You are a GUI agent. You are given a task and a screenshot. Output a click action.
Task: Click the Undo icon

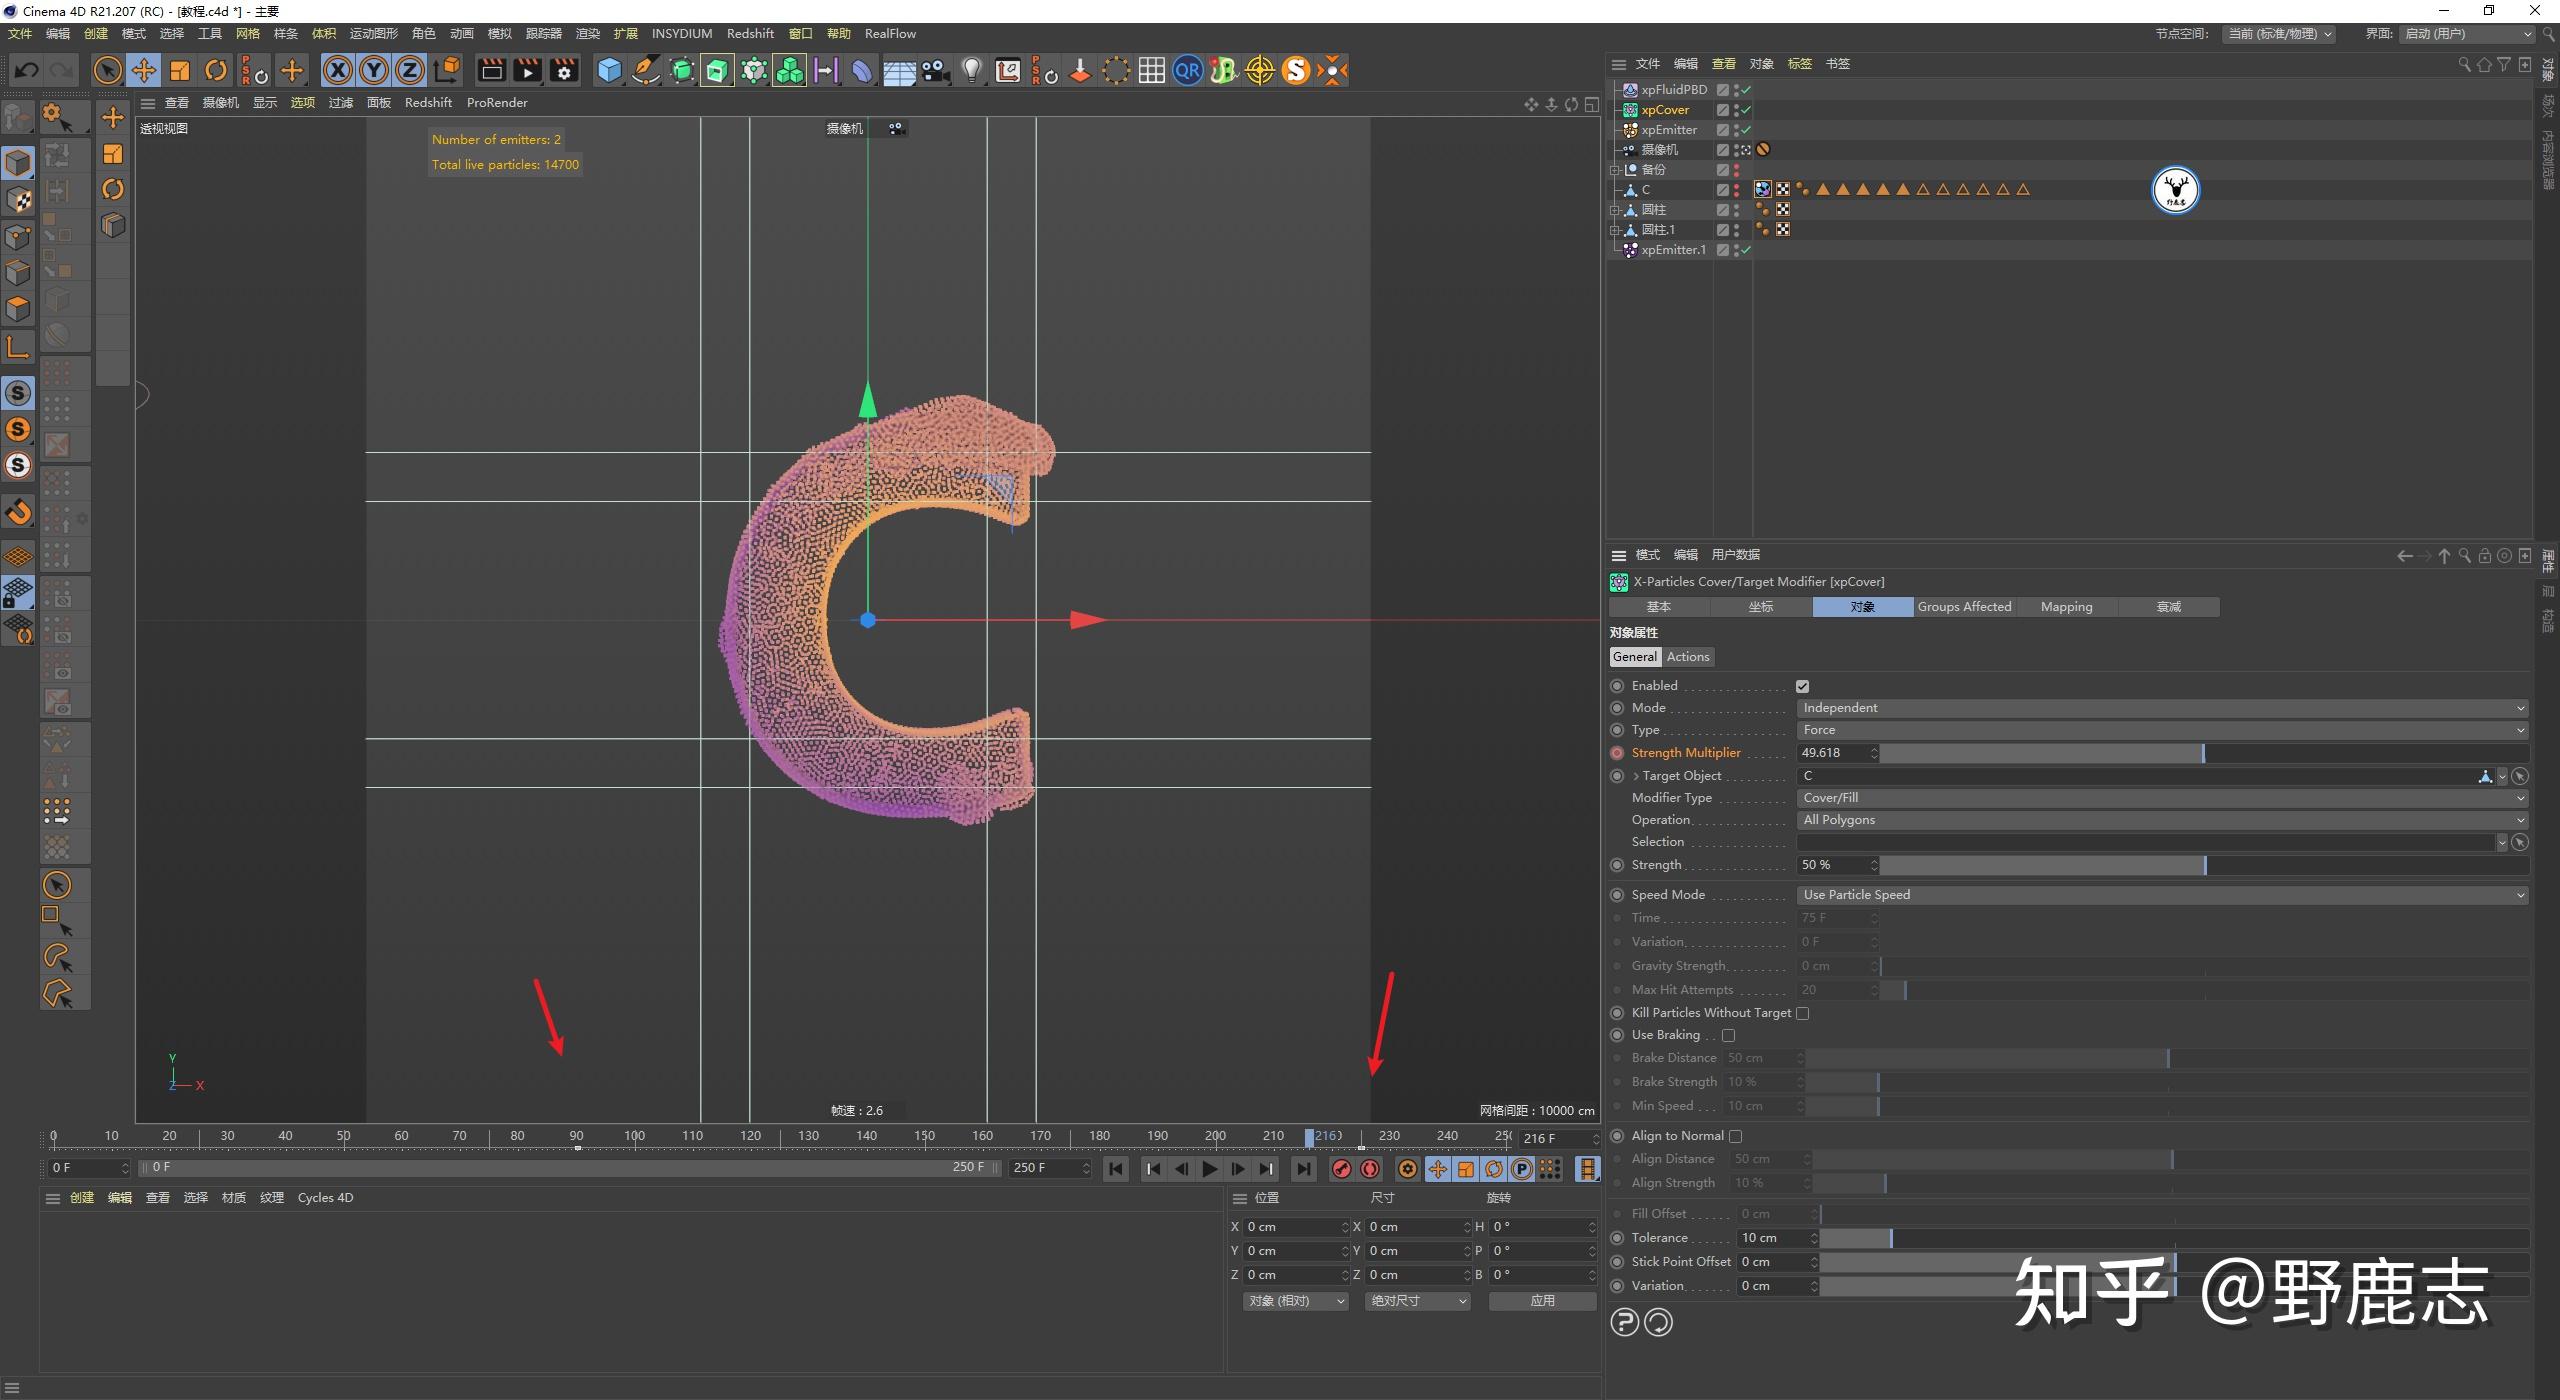[26, 70]
